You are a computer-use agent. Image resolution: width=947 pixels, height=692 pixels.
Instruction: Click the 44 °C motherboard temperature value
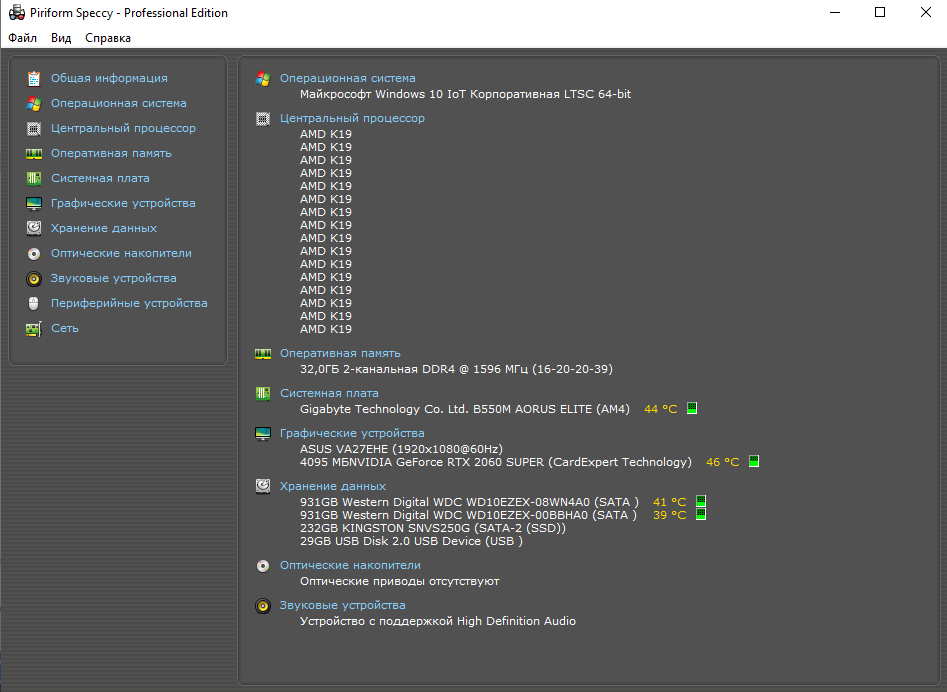(x=661, y=409)
